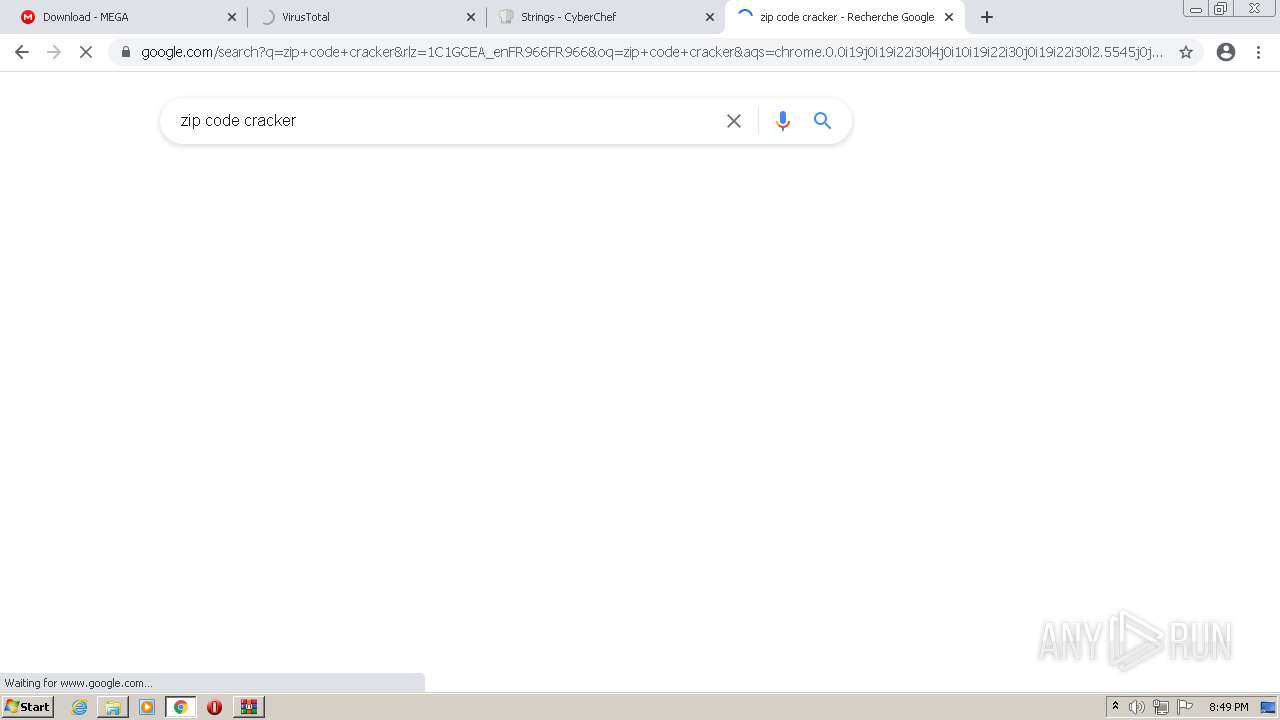Launch Internet Explorer from taskbar
The width and height of the screenshot is (1280, 720).
click(79, 707)
